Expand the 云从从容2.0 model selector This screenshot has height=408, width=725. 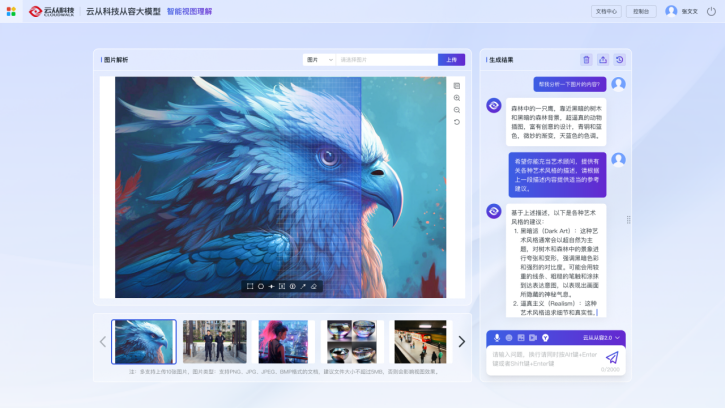[x=602, y=338]
